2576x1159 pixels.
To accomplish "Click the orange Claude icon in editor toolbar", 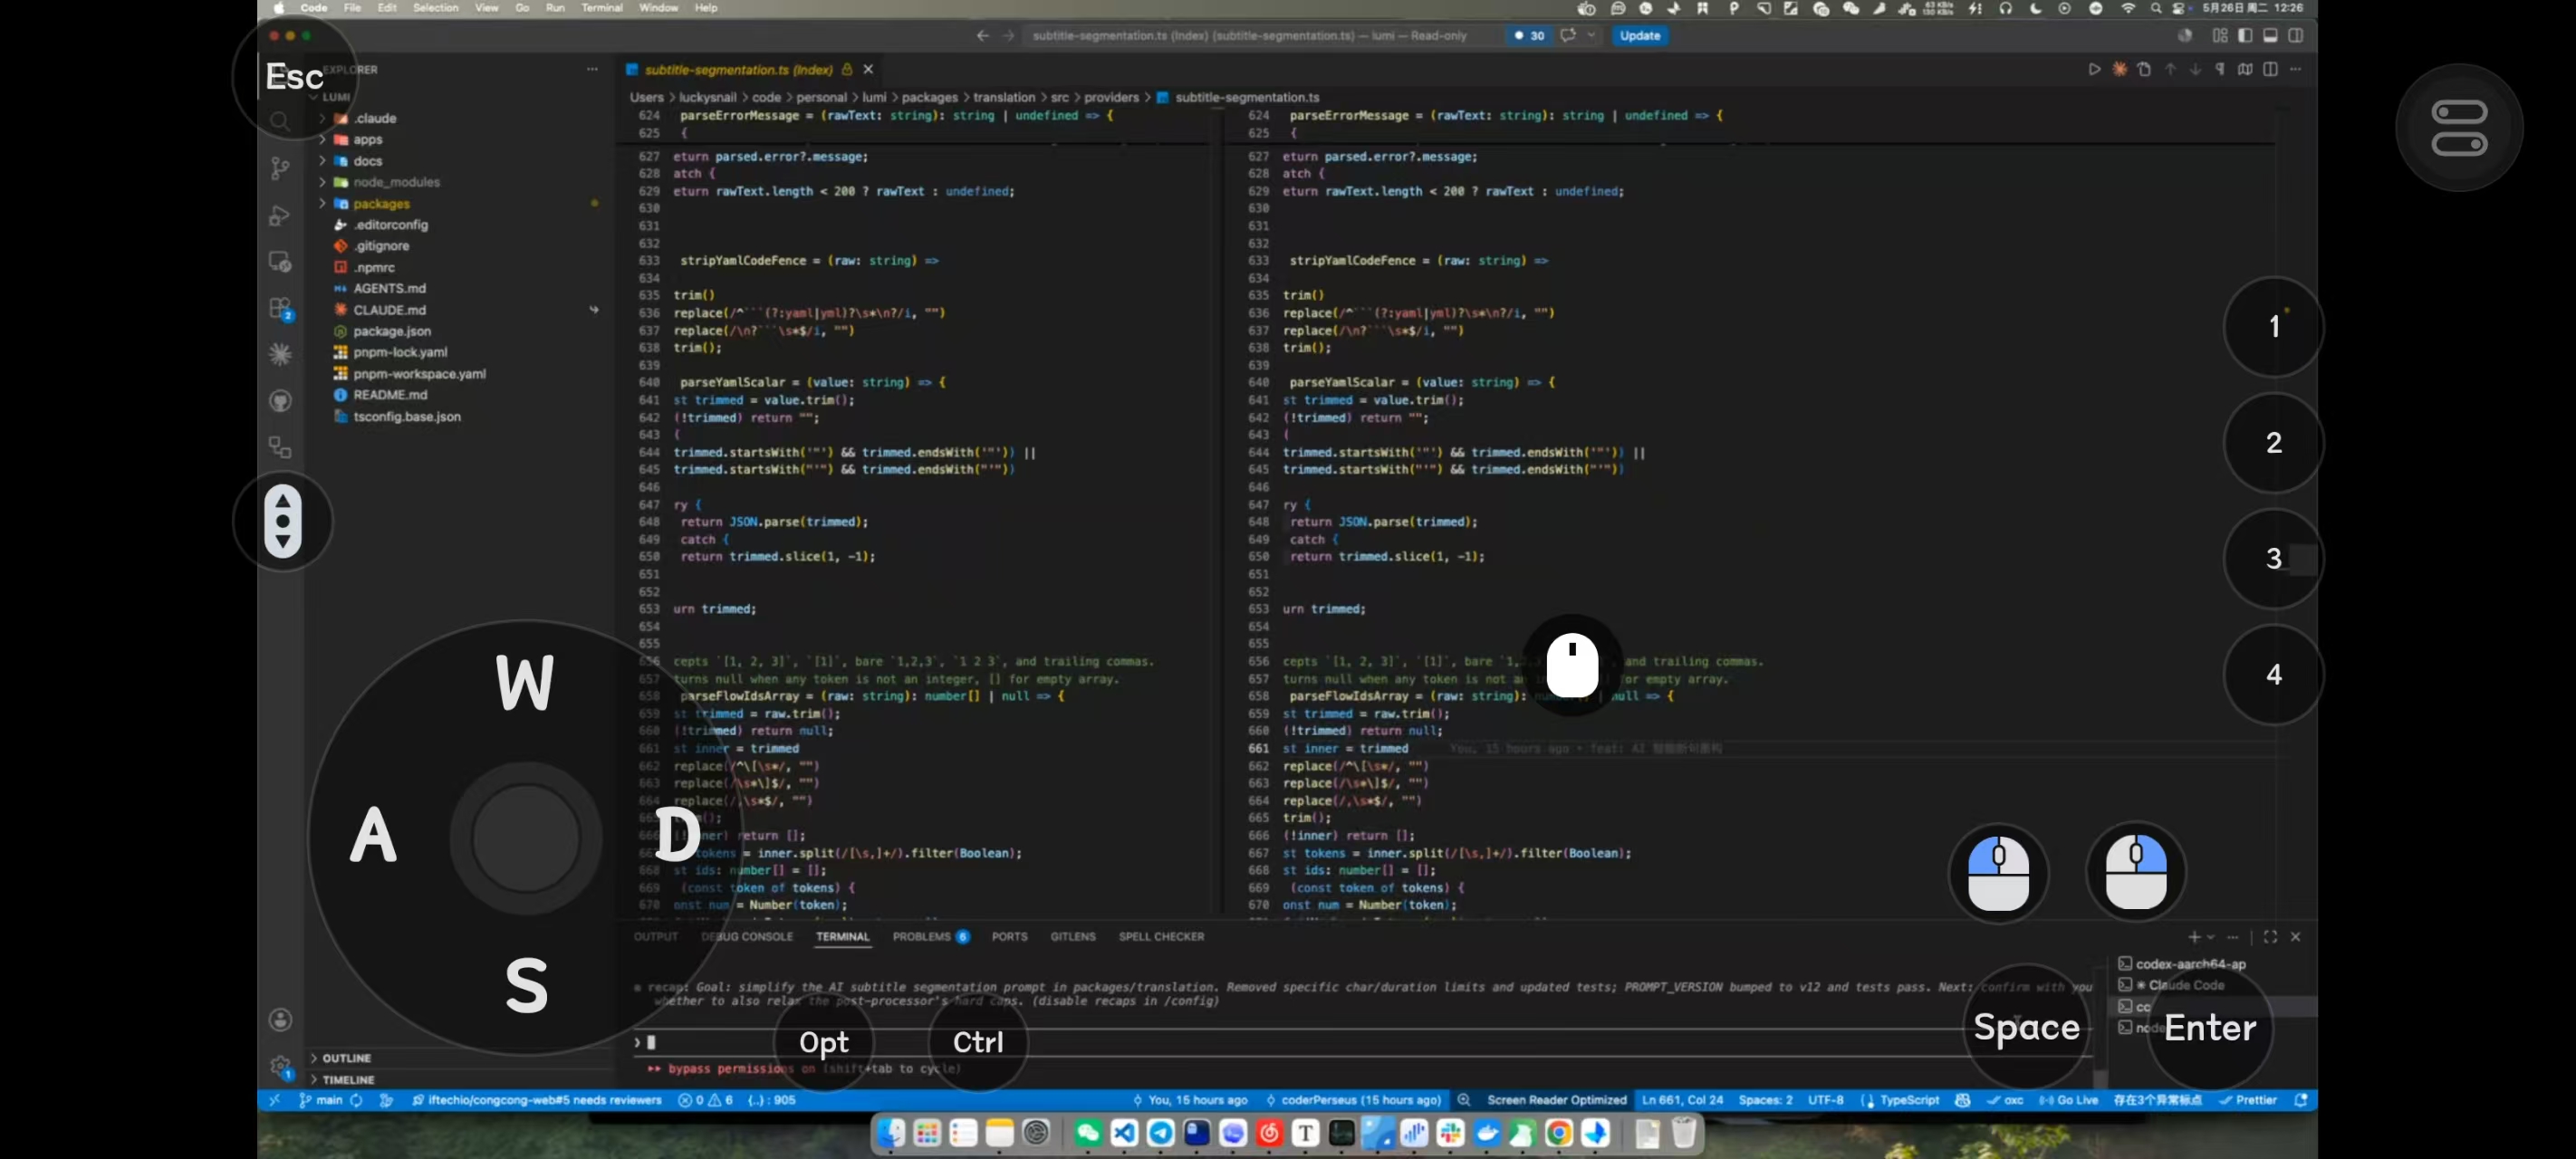I will [2119, 69].
